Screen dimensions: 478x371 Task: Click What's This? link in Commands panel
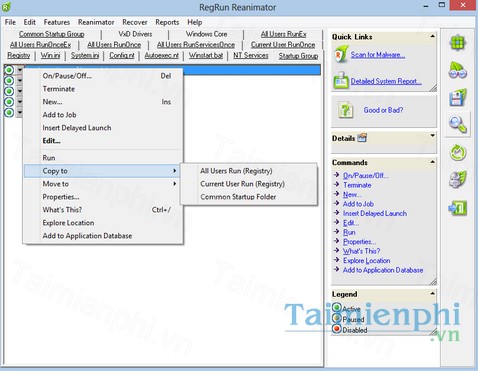362,251
